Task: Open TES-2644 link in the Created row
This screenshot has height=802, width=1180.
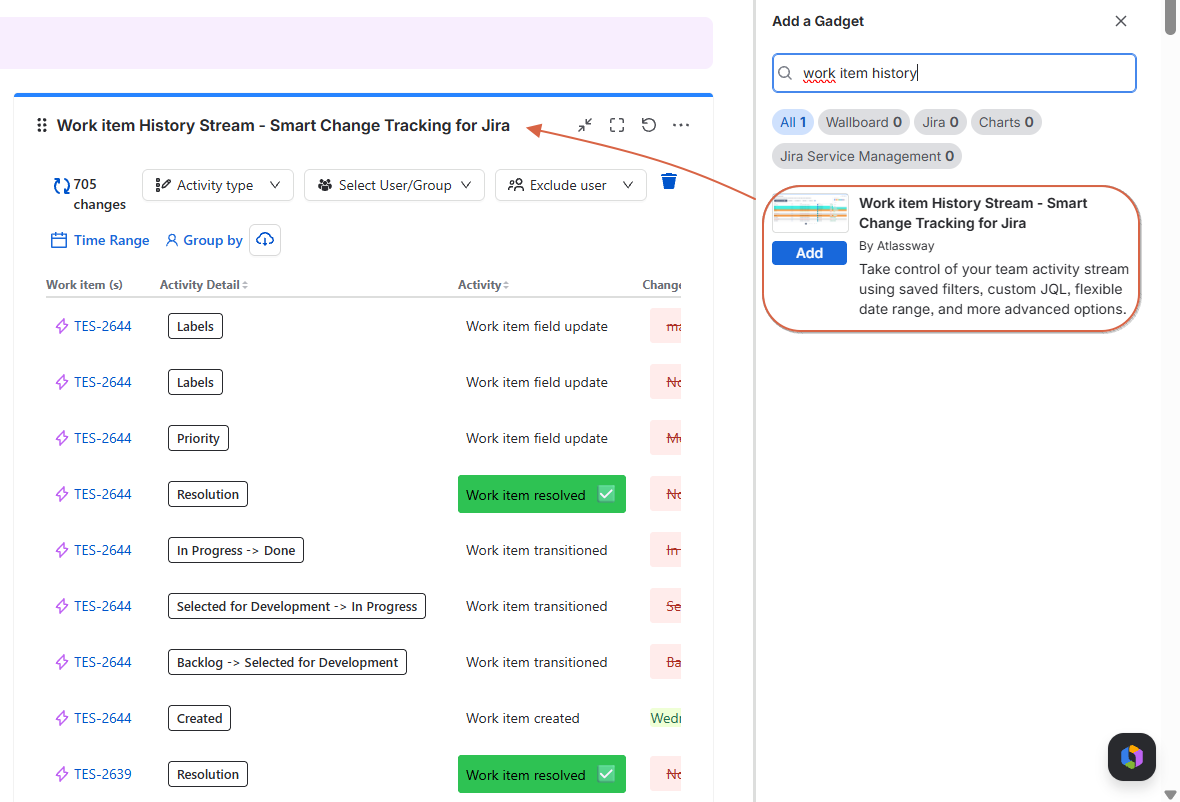Action: (102, 718)
